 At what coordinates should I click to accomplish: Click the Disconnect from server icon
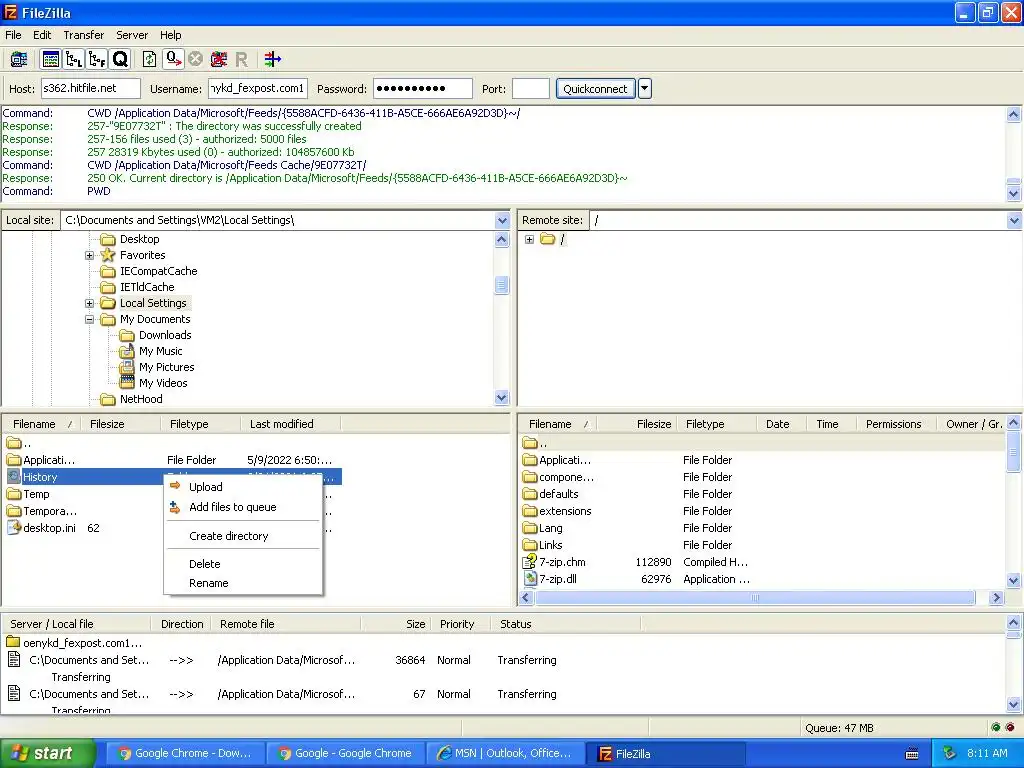(219, 59)
